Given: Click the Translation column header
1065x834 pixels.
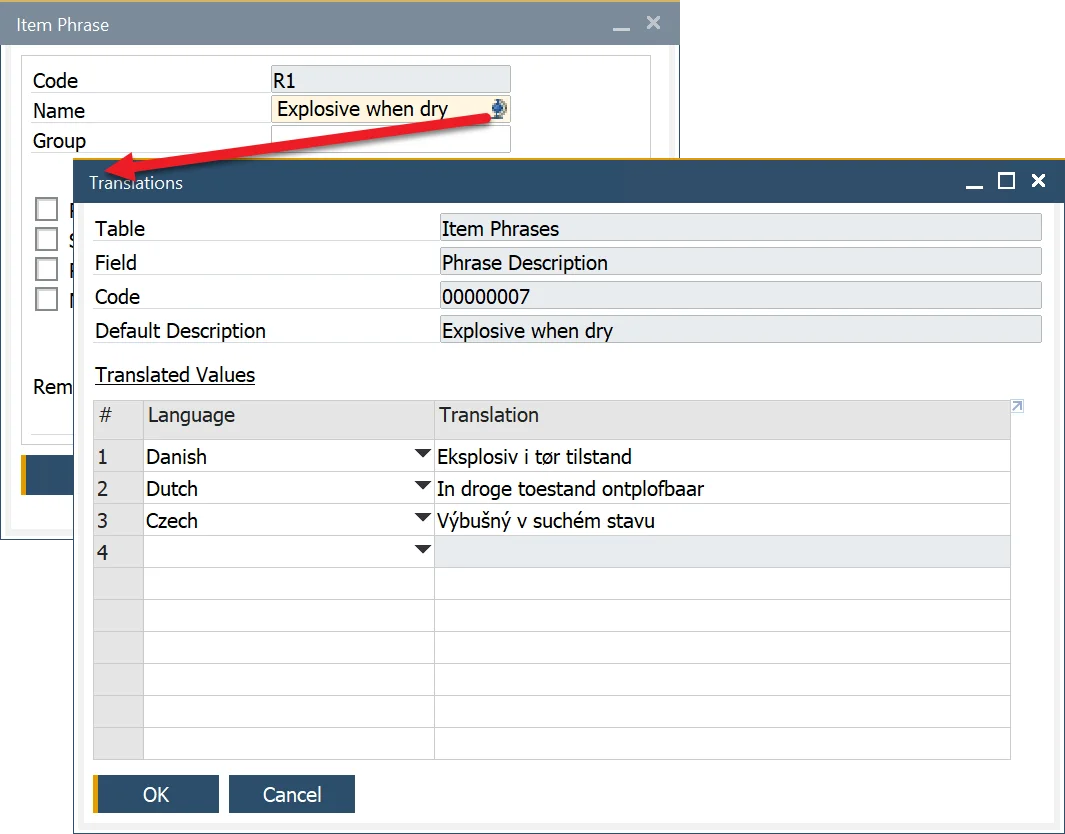Looking at the screenshot, I should [x=720, y=415].
